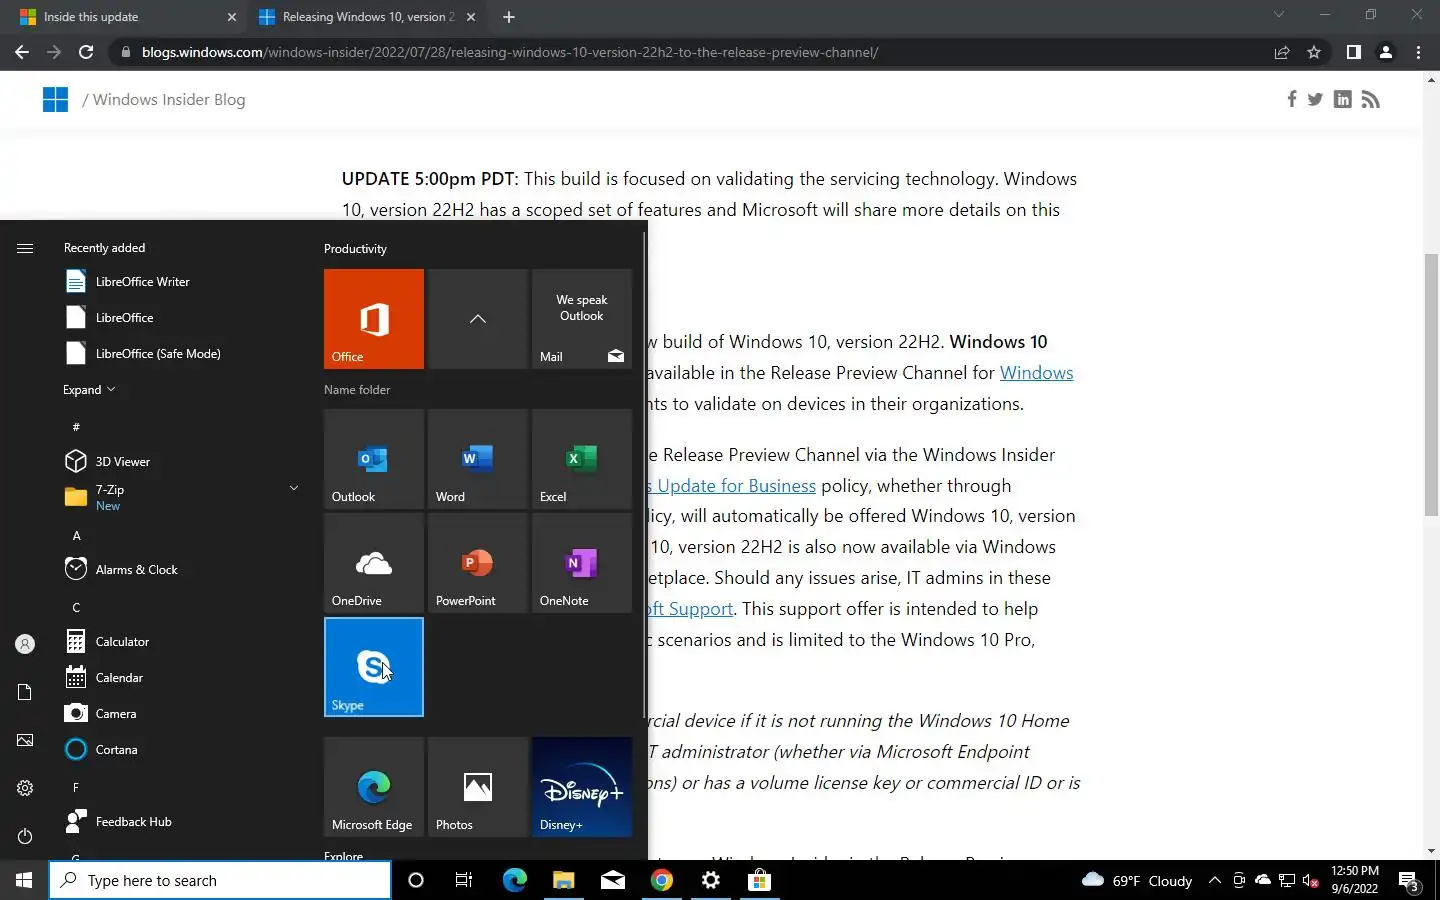Image resolution: width=1440 pixels, height=900 pixels.
Task: Share the blog on Twitter icon
Action: click(1315, 99)
